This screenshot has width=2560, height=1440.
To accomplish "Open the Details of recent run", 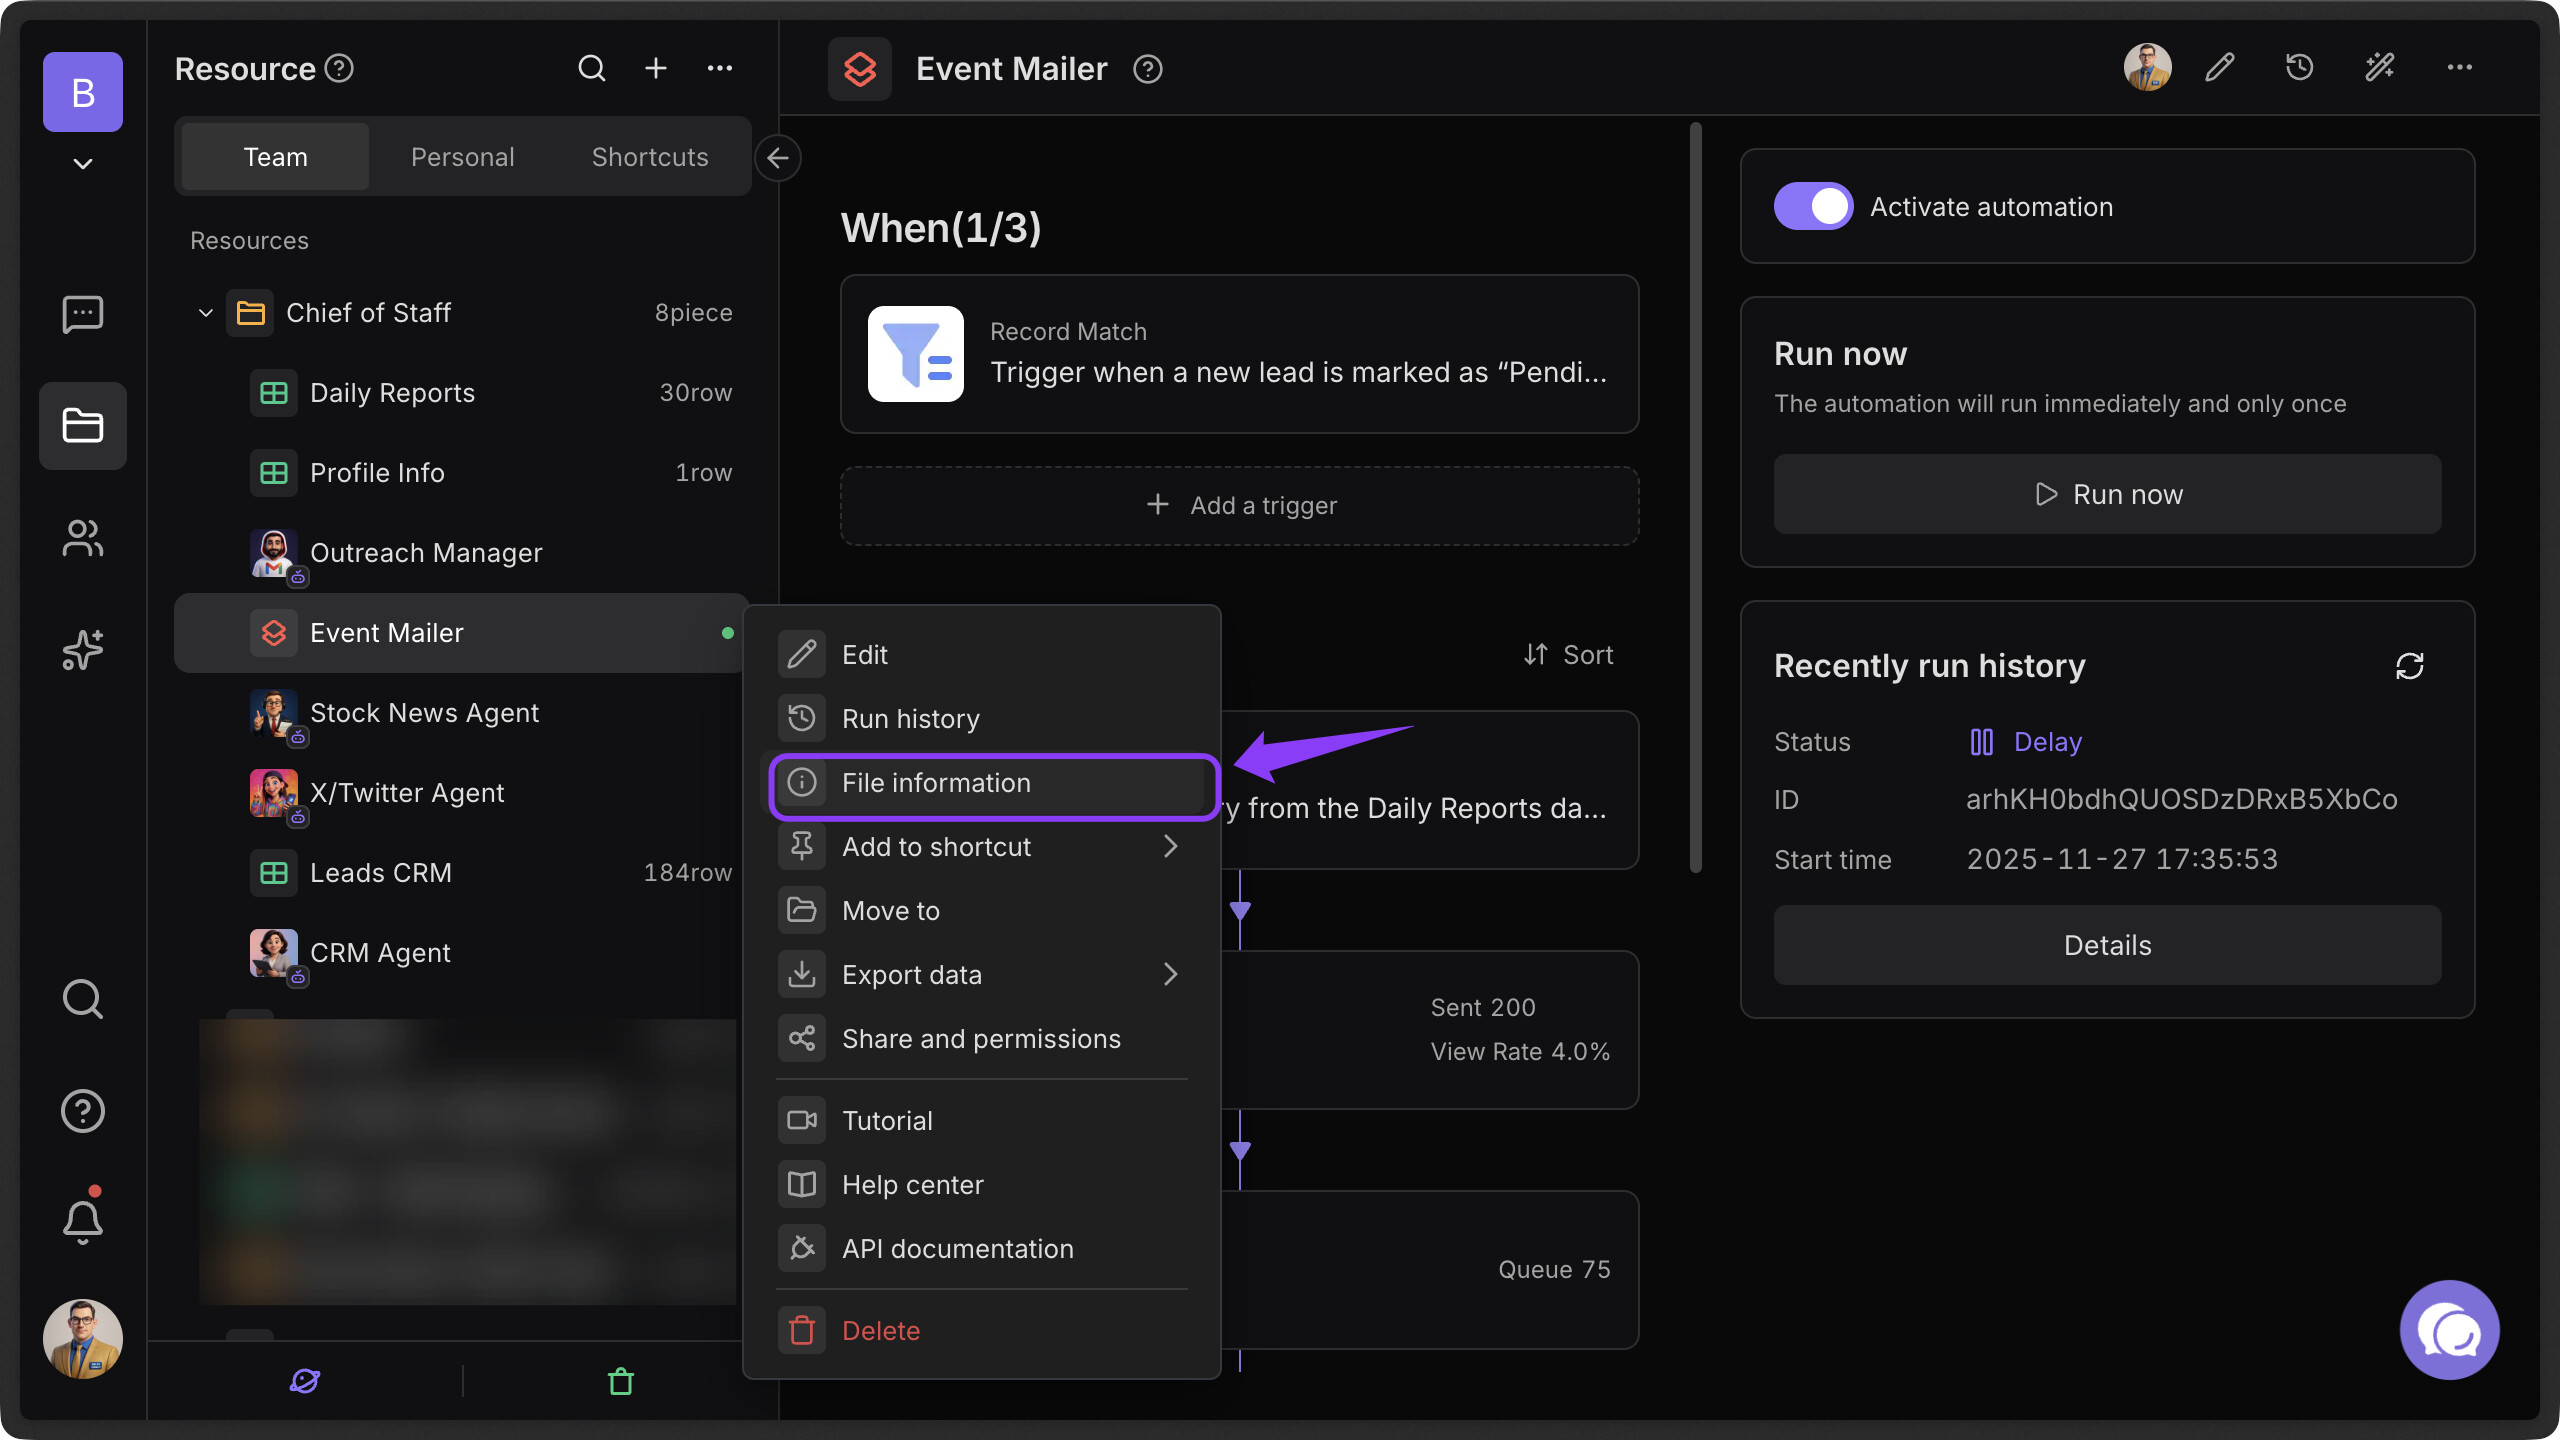I will pos(2107,945).
